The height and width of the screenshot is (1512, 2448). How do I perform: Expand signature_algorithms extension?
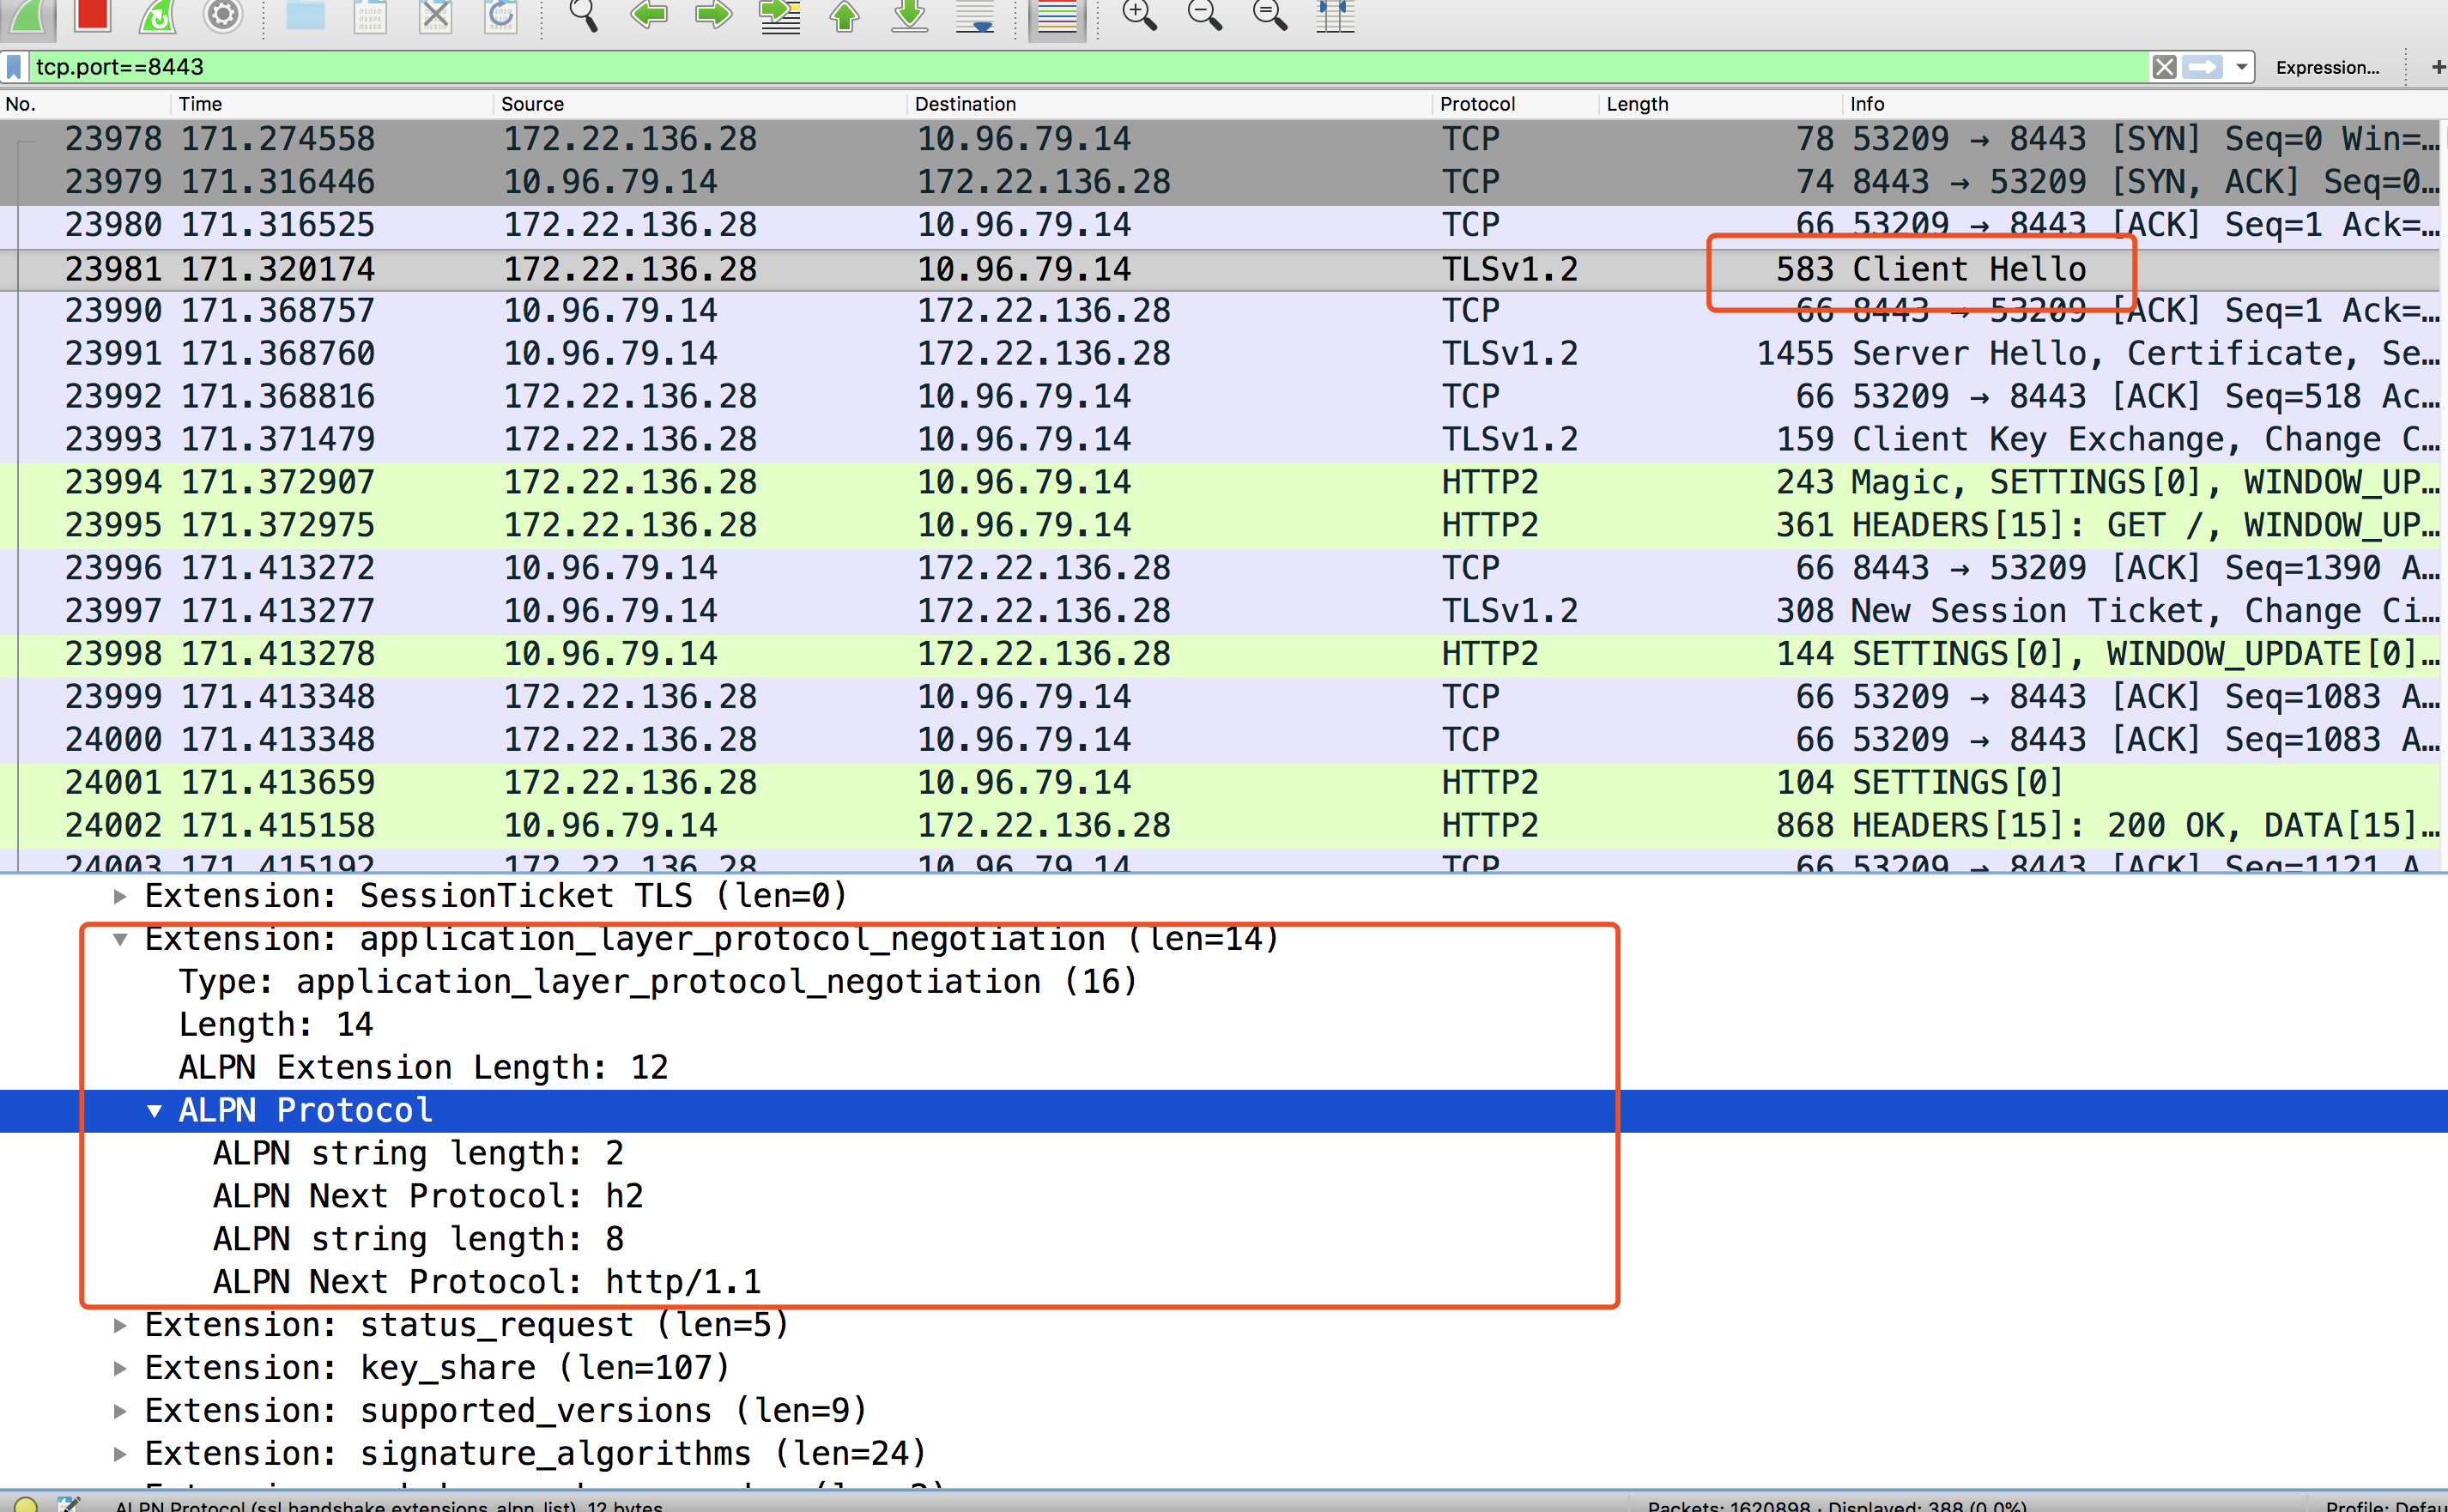click(x=120, y=1455)
